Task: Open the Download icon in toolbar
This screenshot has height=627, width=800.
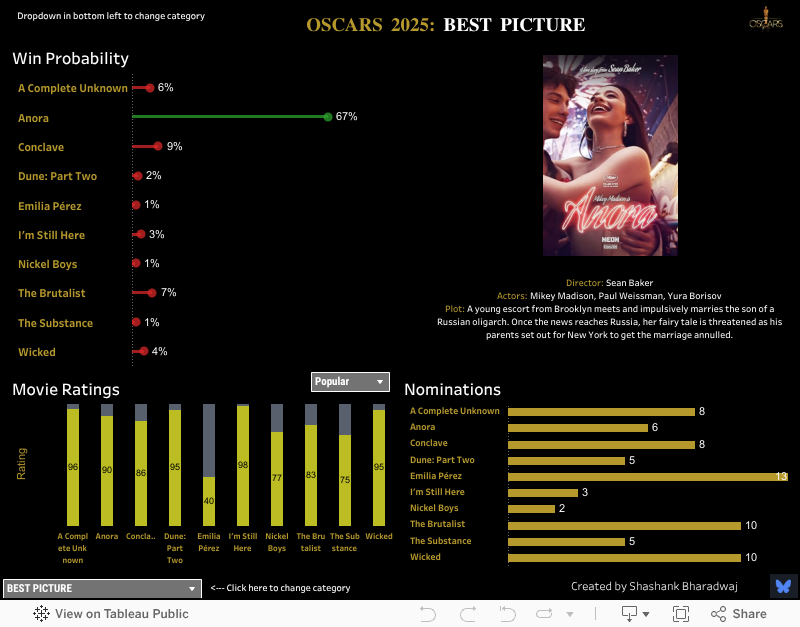Action: (630, 614)
